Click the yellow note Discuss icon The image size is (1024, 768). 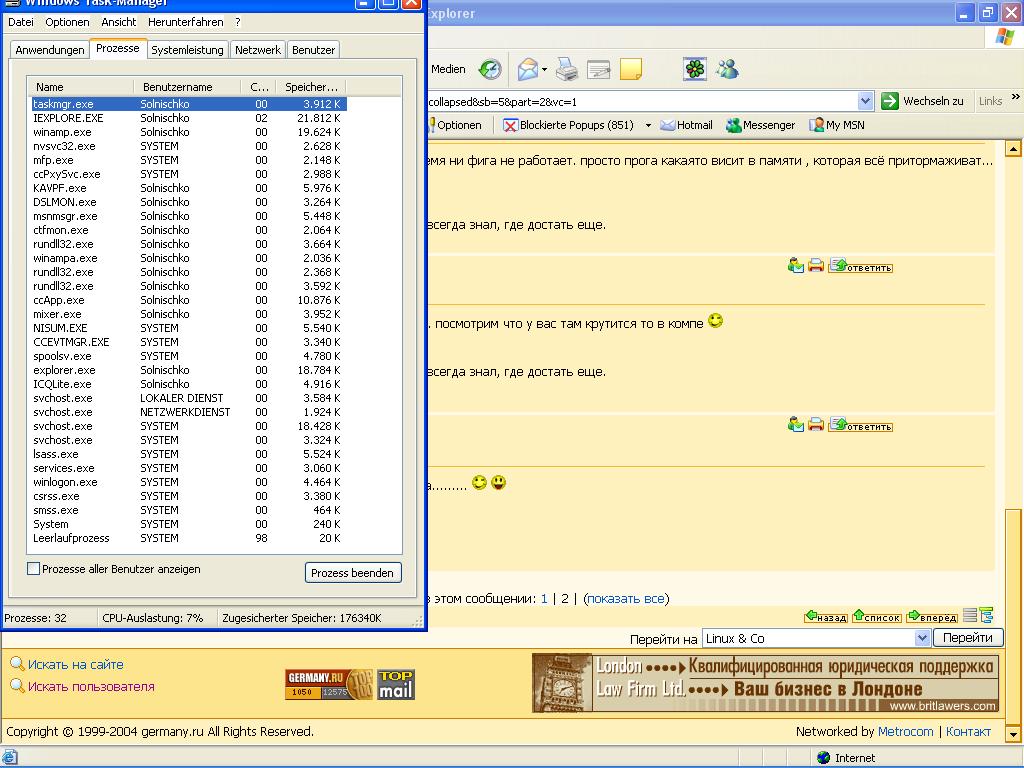coord(630,69)
